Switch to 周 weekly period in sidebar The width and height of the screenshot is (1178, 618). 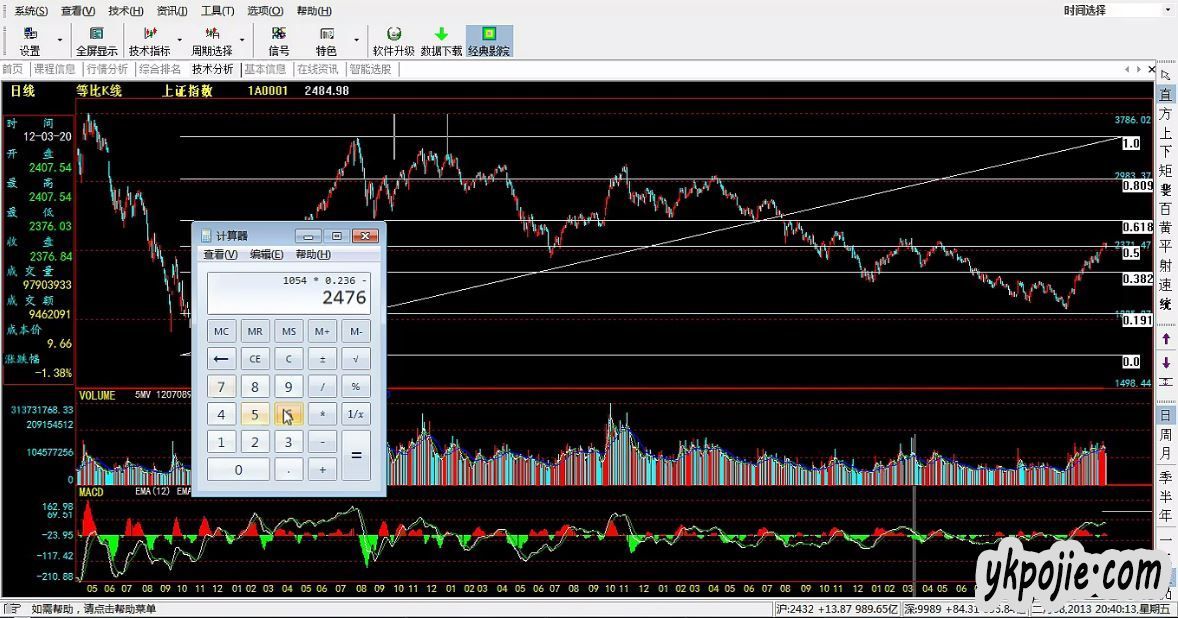coord(1165,435)
